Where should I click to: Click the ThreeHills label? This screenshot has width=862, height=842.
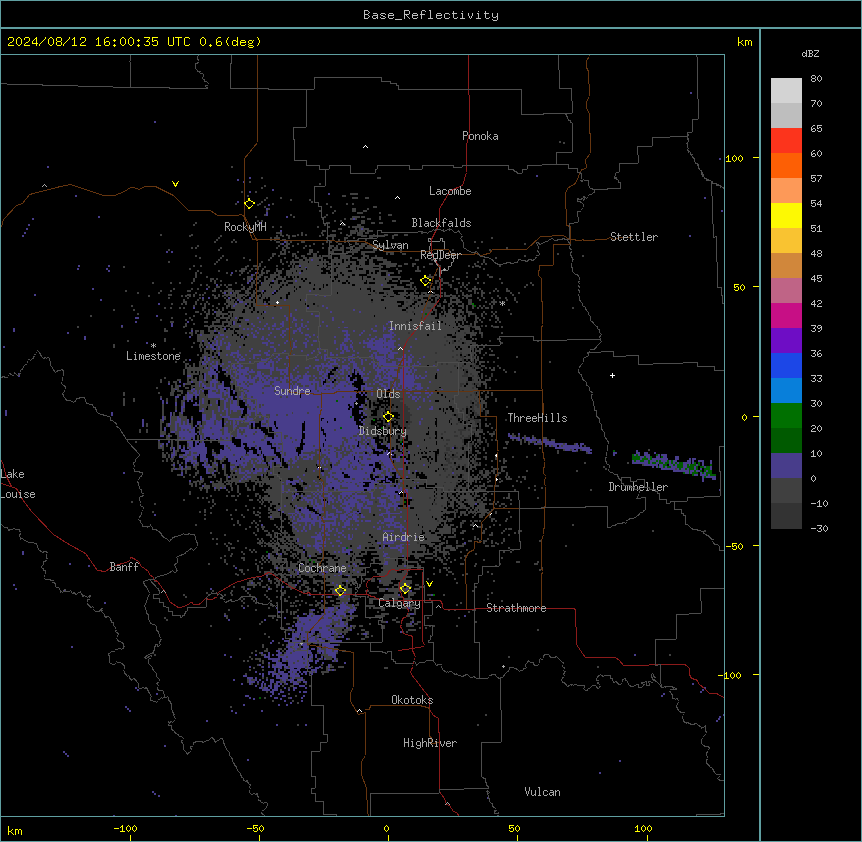(x=537, y=418)
